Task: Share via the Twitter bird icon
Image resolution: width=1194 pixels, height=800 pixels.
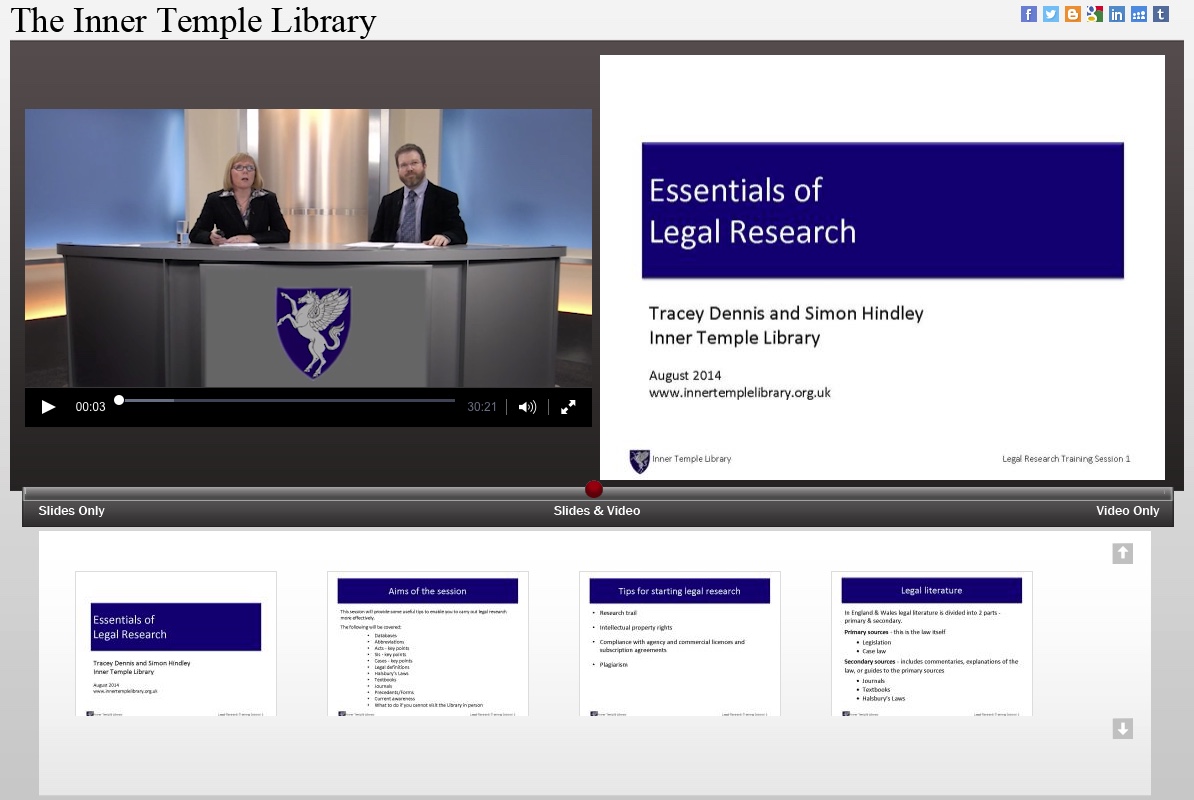Action: click(1050, 14)
